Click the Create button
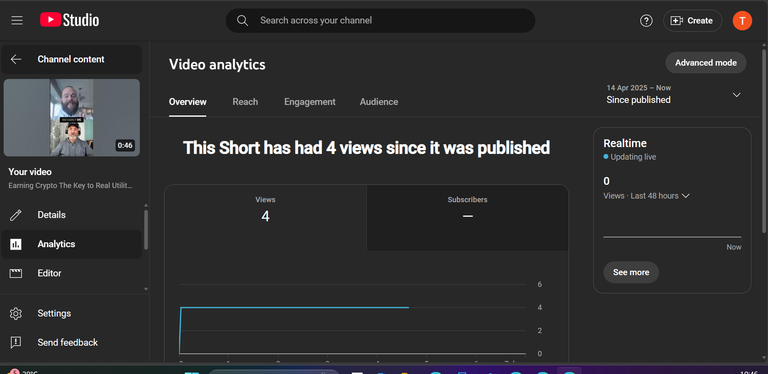This screenshot has width=768, height=374. pyautogui.click(x=692, y=21)
